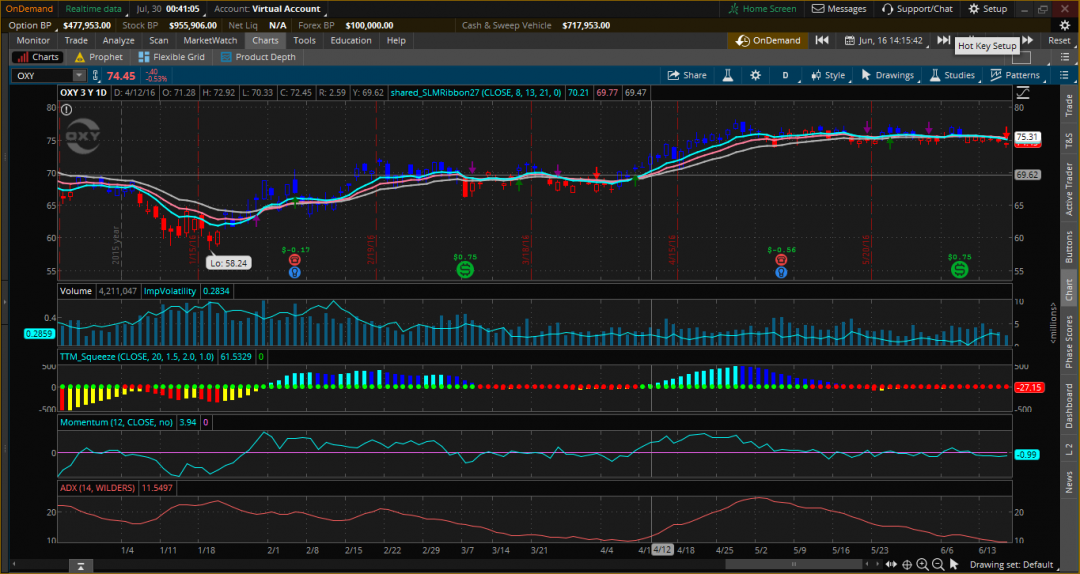Click the OnDemand Reset button

click(1059, 41)
